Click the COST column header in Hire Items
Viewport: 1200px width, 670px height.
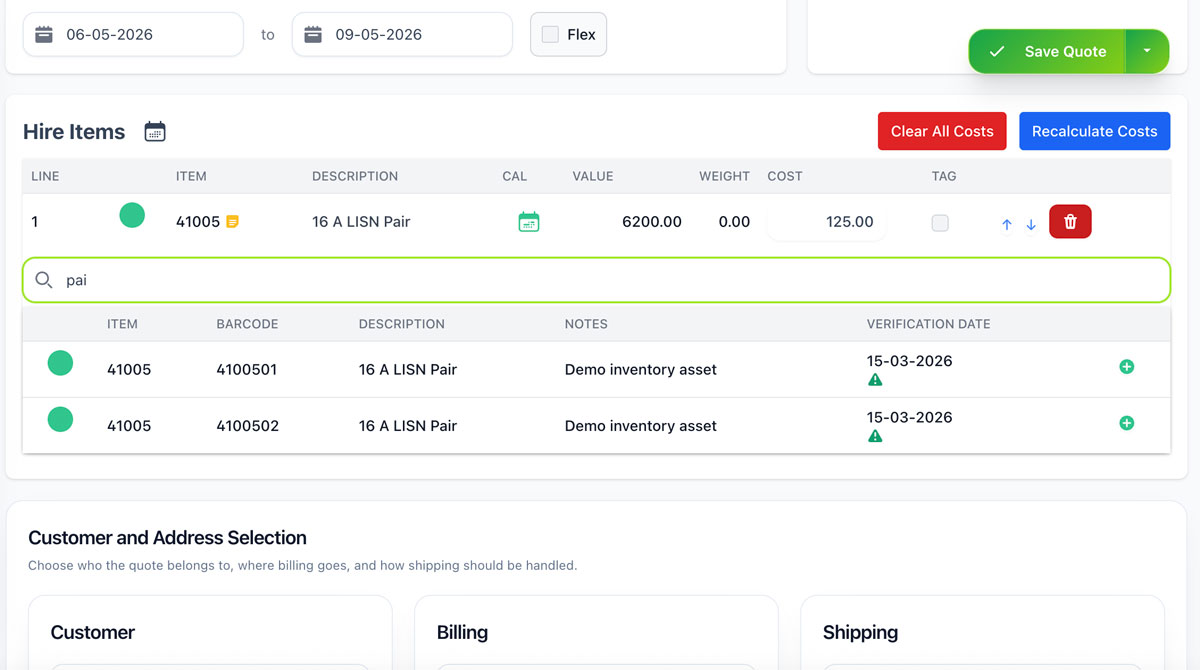pos(785,176)
